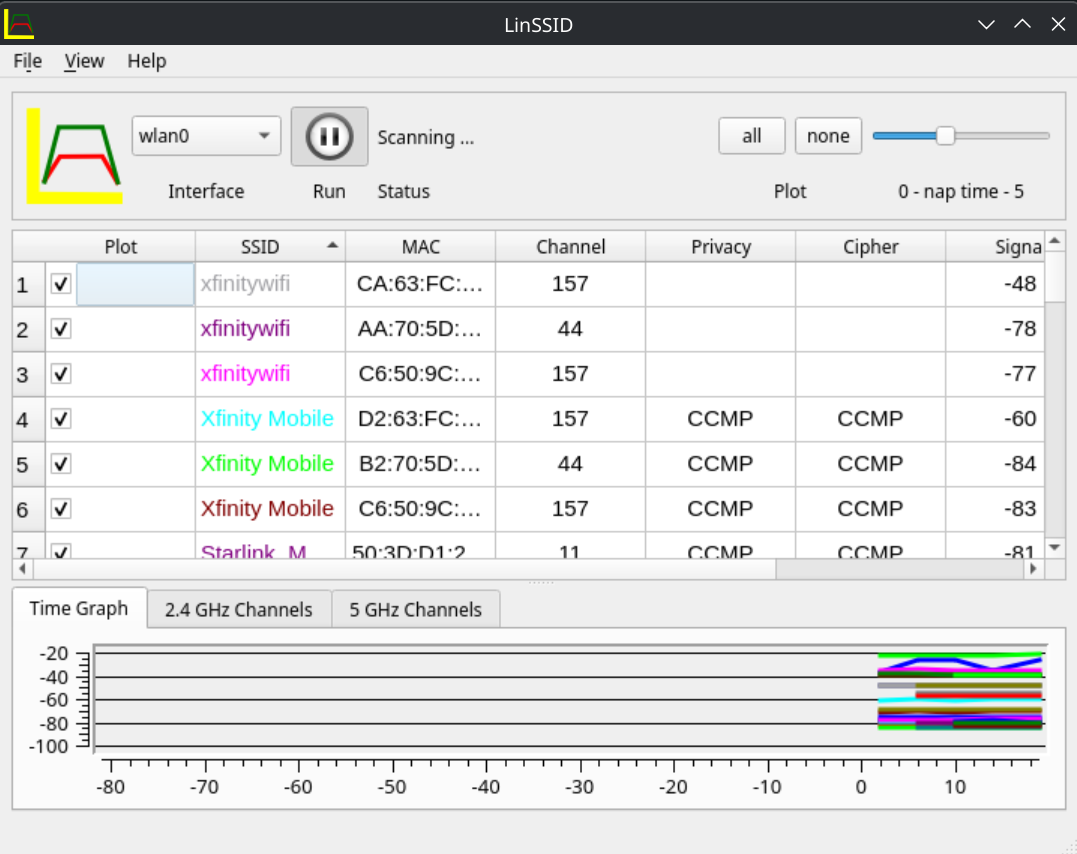Click the 'all' plot button

coord(751,136)
